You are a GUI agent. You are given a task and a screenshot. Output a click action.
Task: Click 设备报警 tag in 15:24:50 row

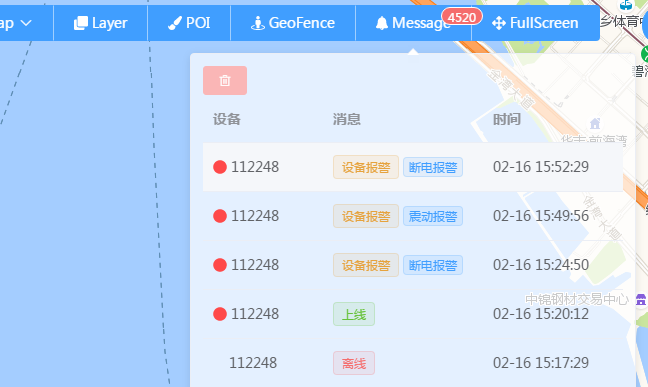coord(366,265)
